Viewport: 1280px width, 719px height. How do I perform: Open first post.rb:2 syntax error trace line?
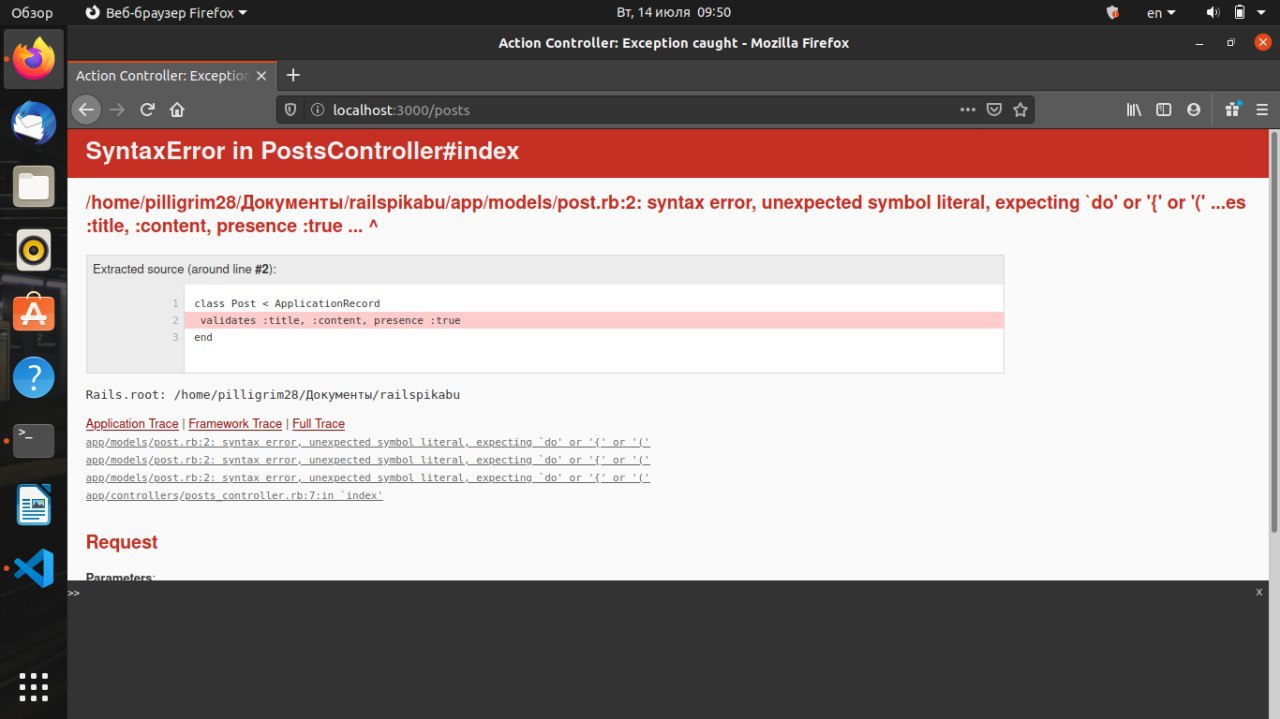click(368, 442)
